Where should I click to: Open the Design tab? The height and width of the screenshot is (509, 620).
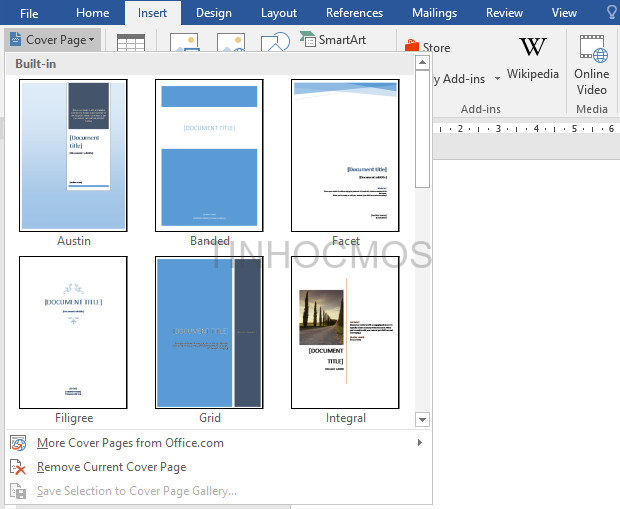tap(214, 13)
